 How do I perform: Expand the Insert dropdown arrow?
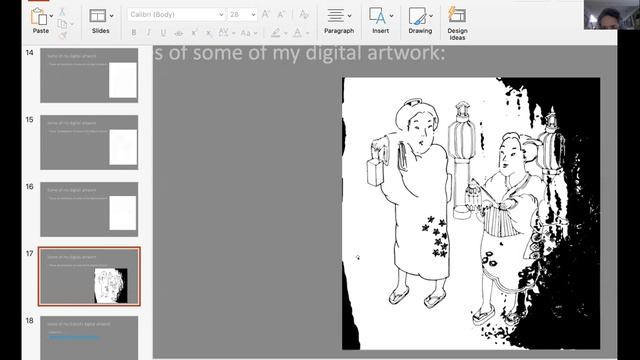(x=391, y=16)
